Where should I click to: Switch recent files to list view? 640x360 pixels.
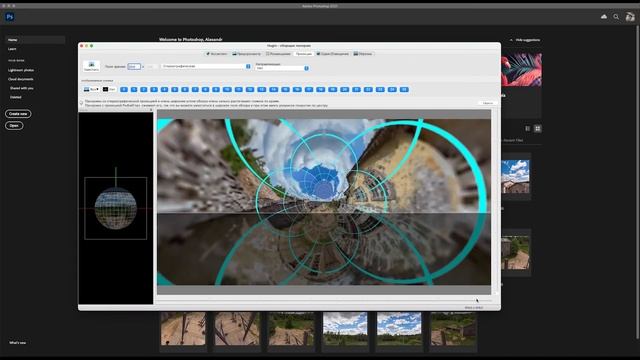point(528,129)
